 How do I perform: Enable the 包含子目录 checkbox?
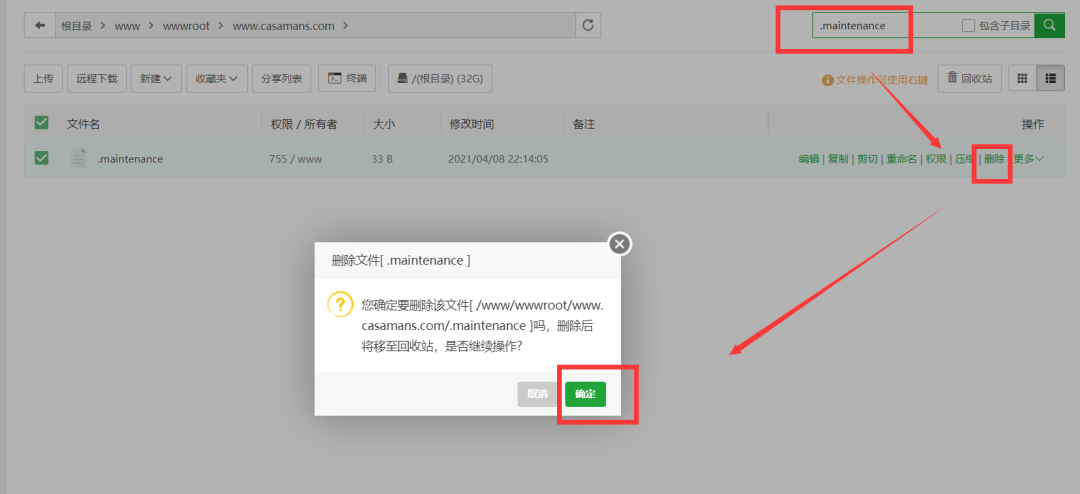968,25
